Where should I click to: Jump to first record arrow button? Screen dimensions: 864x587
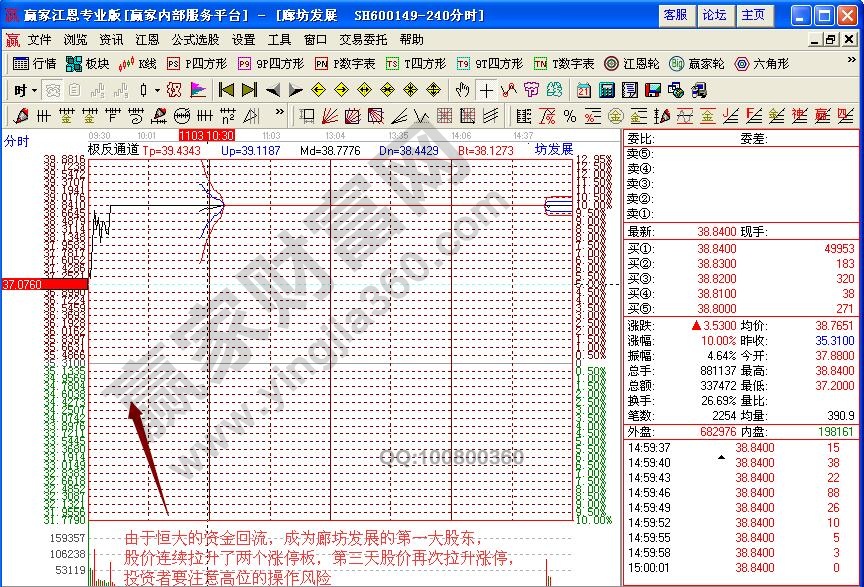pyautogui.click(x=226, y=90)
